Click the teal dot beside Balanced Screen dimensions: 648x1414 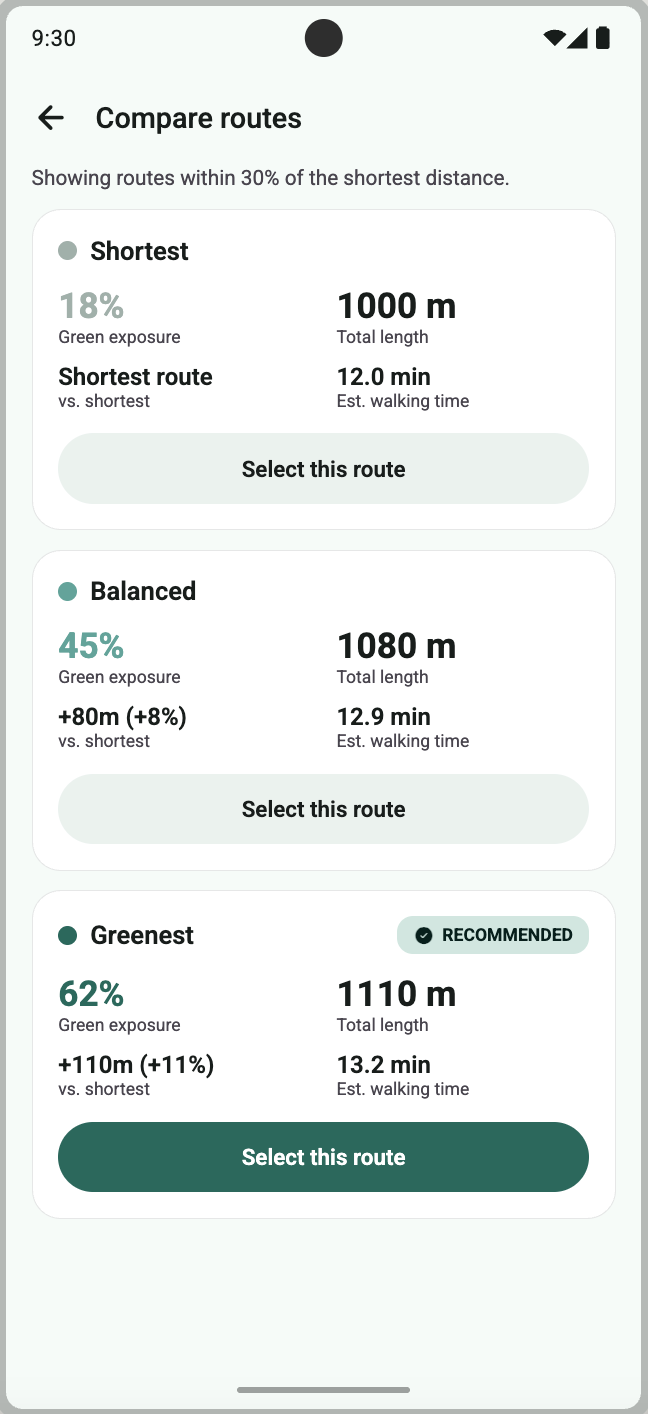(68, 591)
